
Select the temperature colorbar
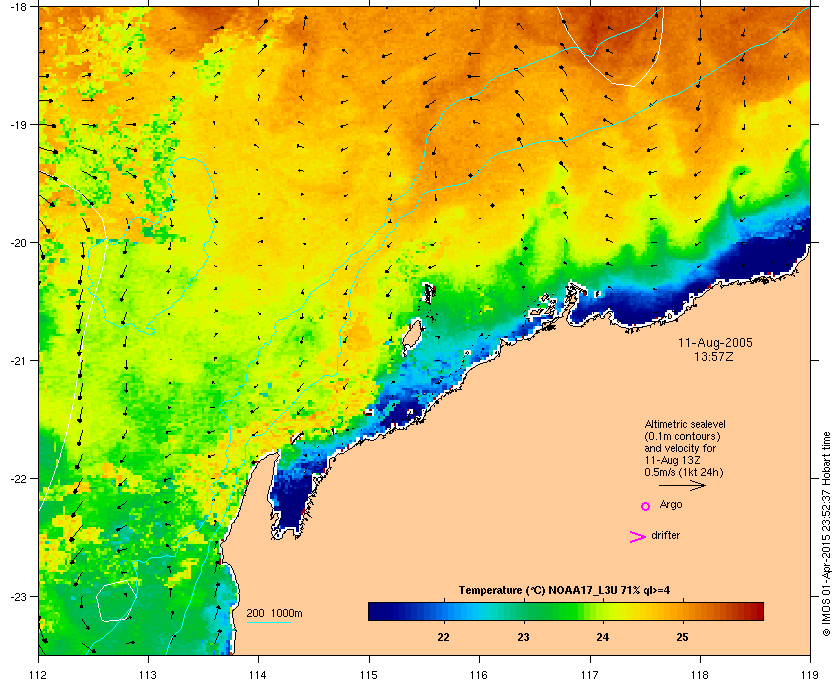[566, 611]
